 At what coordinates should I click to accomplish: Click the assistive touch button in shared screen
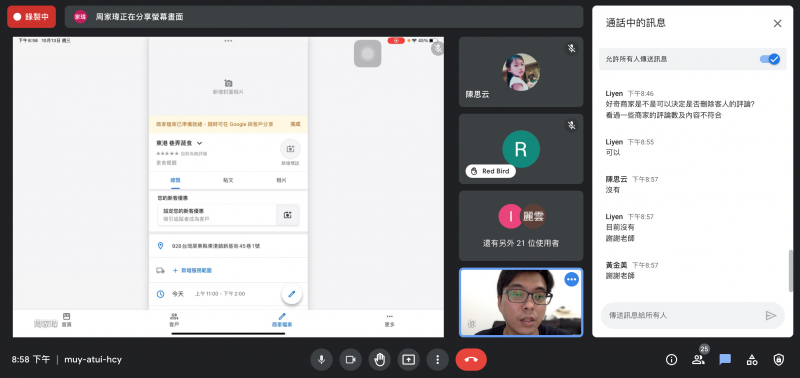[x=367, y=54]
